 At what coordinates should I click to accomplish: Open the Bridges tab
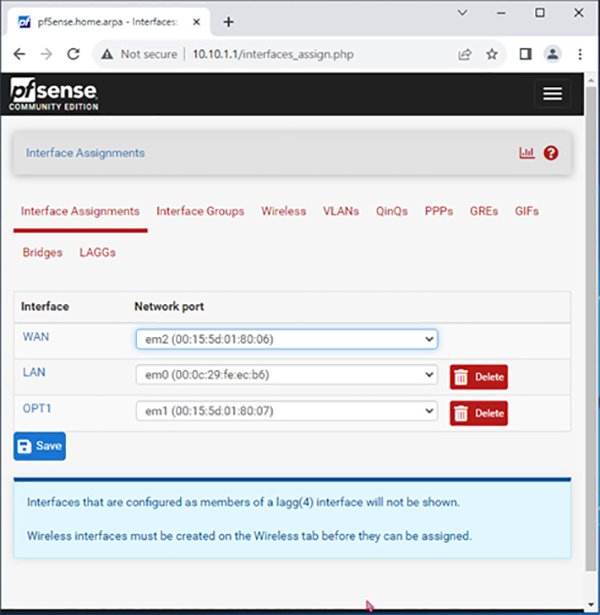(x=42, y=253)
